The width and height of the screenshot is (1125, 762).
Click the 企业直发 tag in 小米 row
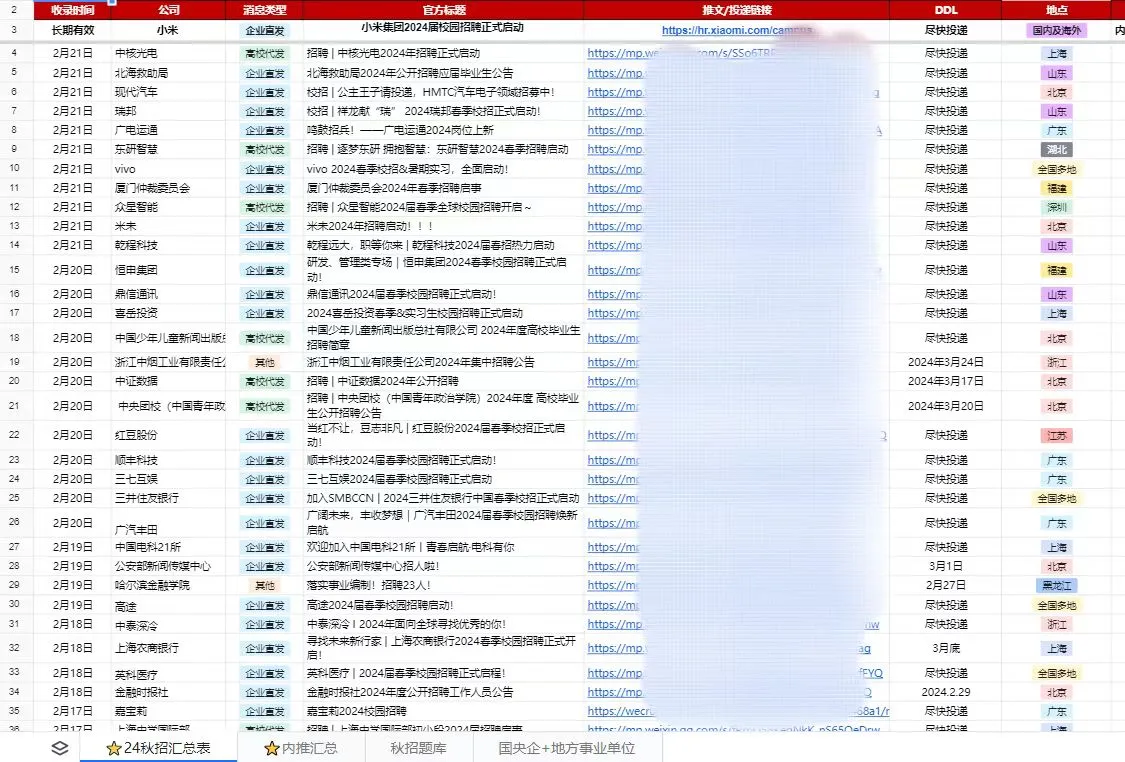tap(265, 30)
